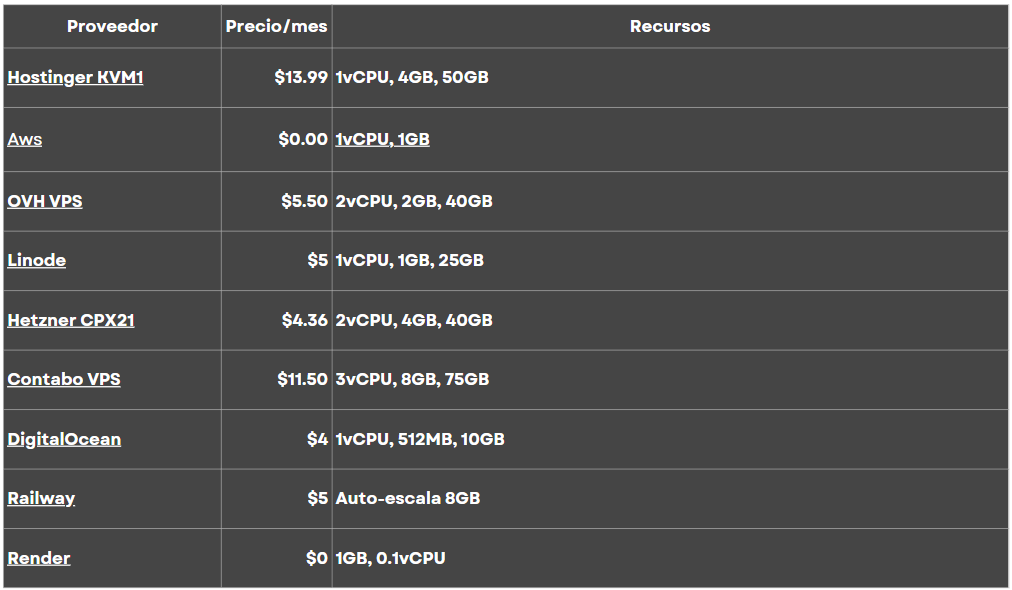Click the "1vCPU, 512MB, 10GB" resources cell
1012x590 pixels.
419,439
